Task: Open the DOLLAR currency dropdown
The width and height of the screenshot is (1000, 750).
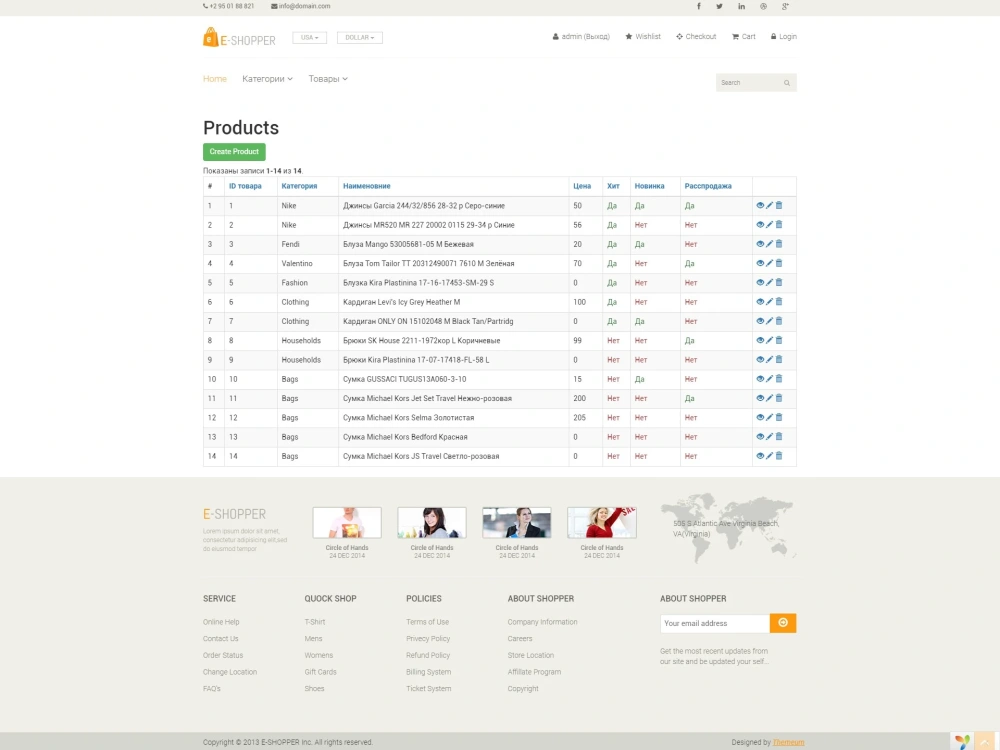Action: (359, 36)
